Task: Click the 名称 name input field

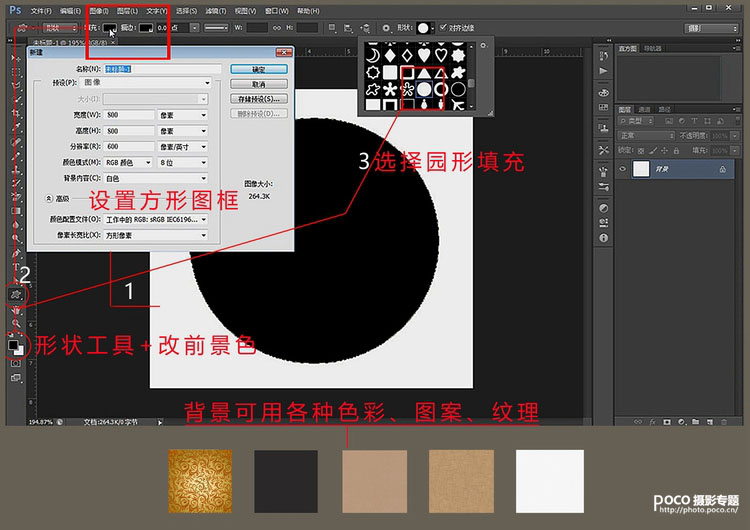Action: [x=163, y=69]
